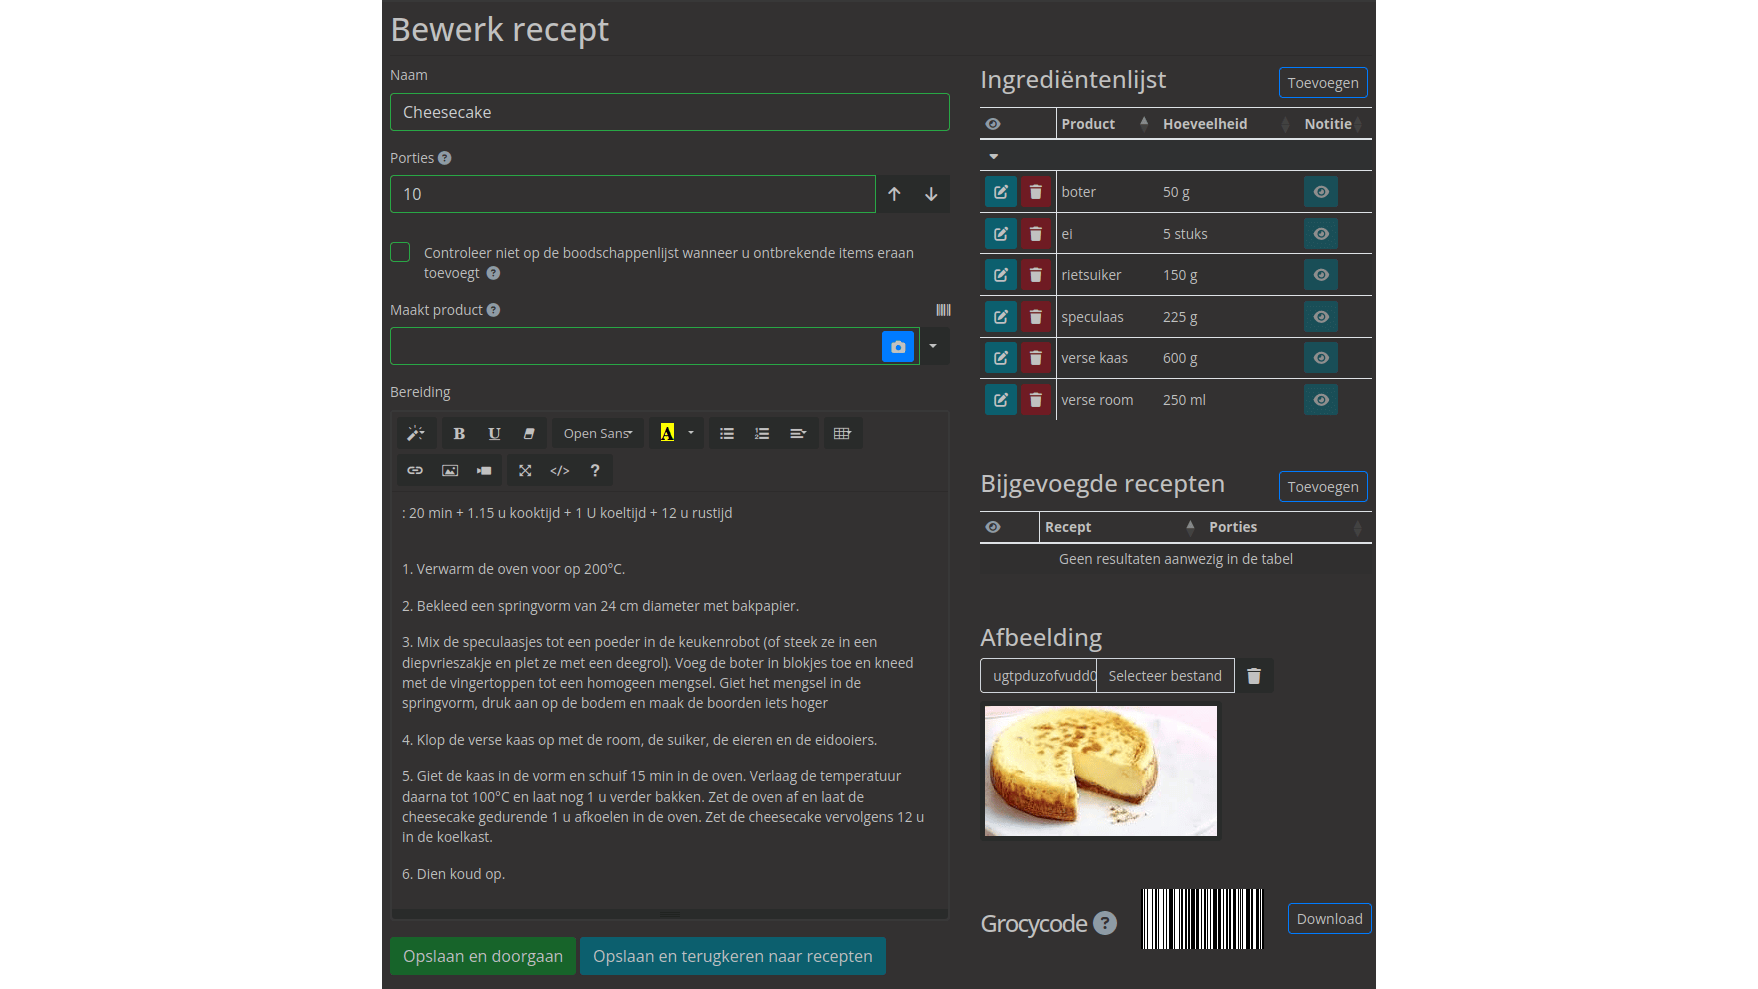Viewport: 1758px width, 989px height.
Task: Add ingredient via Ingrediëntenlijst Toevoegen button
Action: (x=1323, y=83)
